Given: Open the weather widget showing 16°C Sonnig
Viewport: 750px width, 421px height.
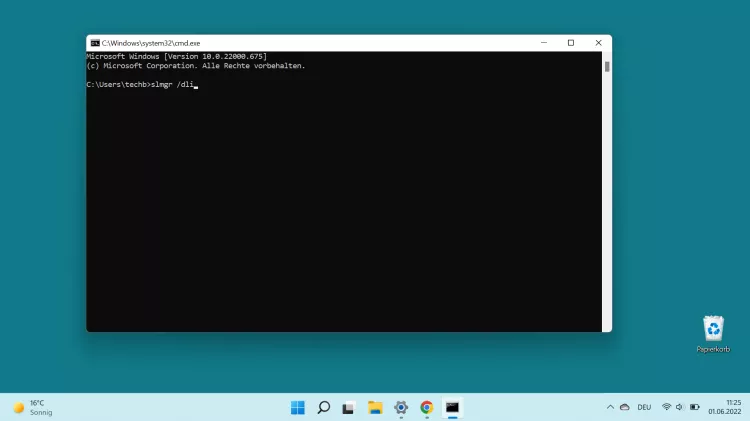Looking at the screenshot, I should click(x=33, y=408).
